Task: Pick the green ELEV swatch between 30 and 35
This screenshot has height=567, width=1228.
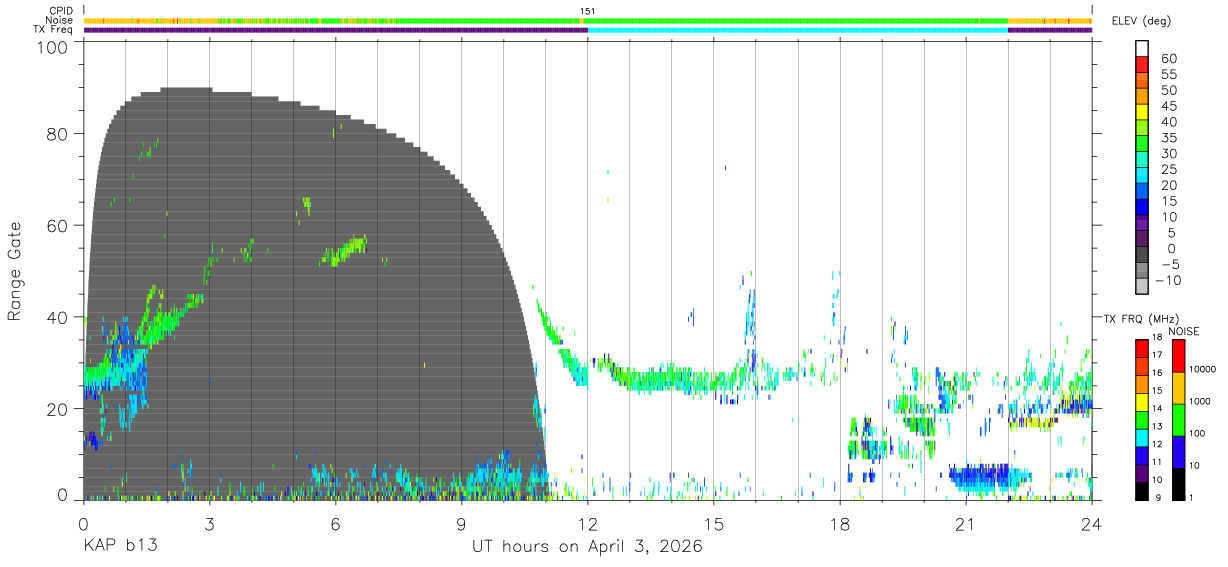Action: click(x=1143, y=145)
